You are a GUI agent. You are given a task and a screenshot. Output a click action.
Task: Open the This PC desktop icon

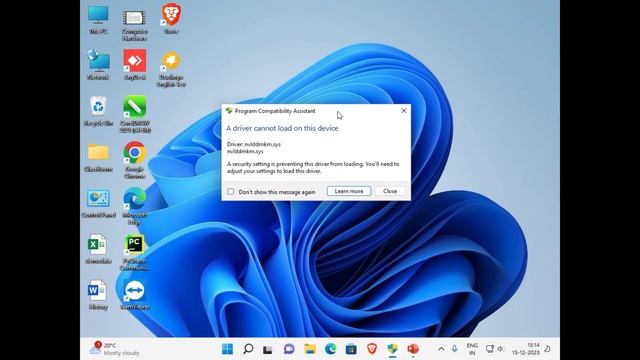click(x=98, y=20)
